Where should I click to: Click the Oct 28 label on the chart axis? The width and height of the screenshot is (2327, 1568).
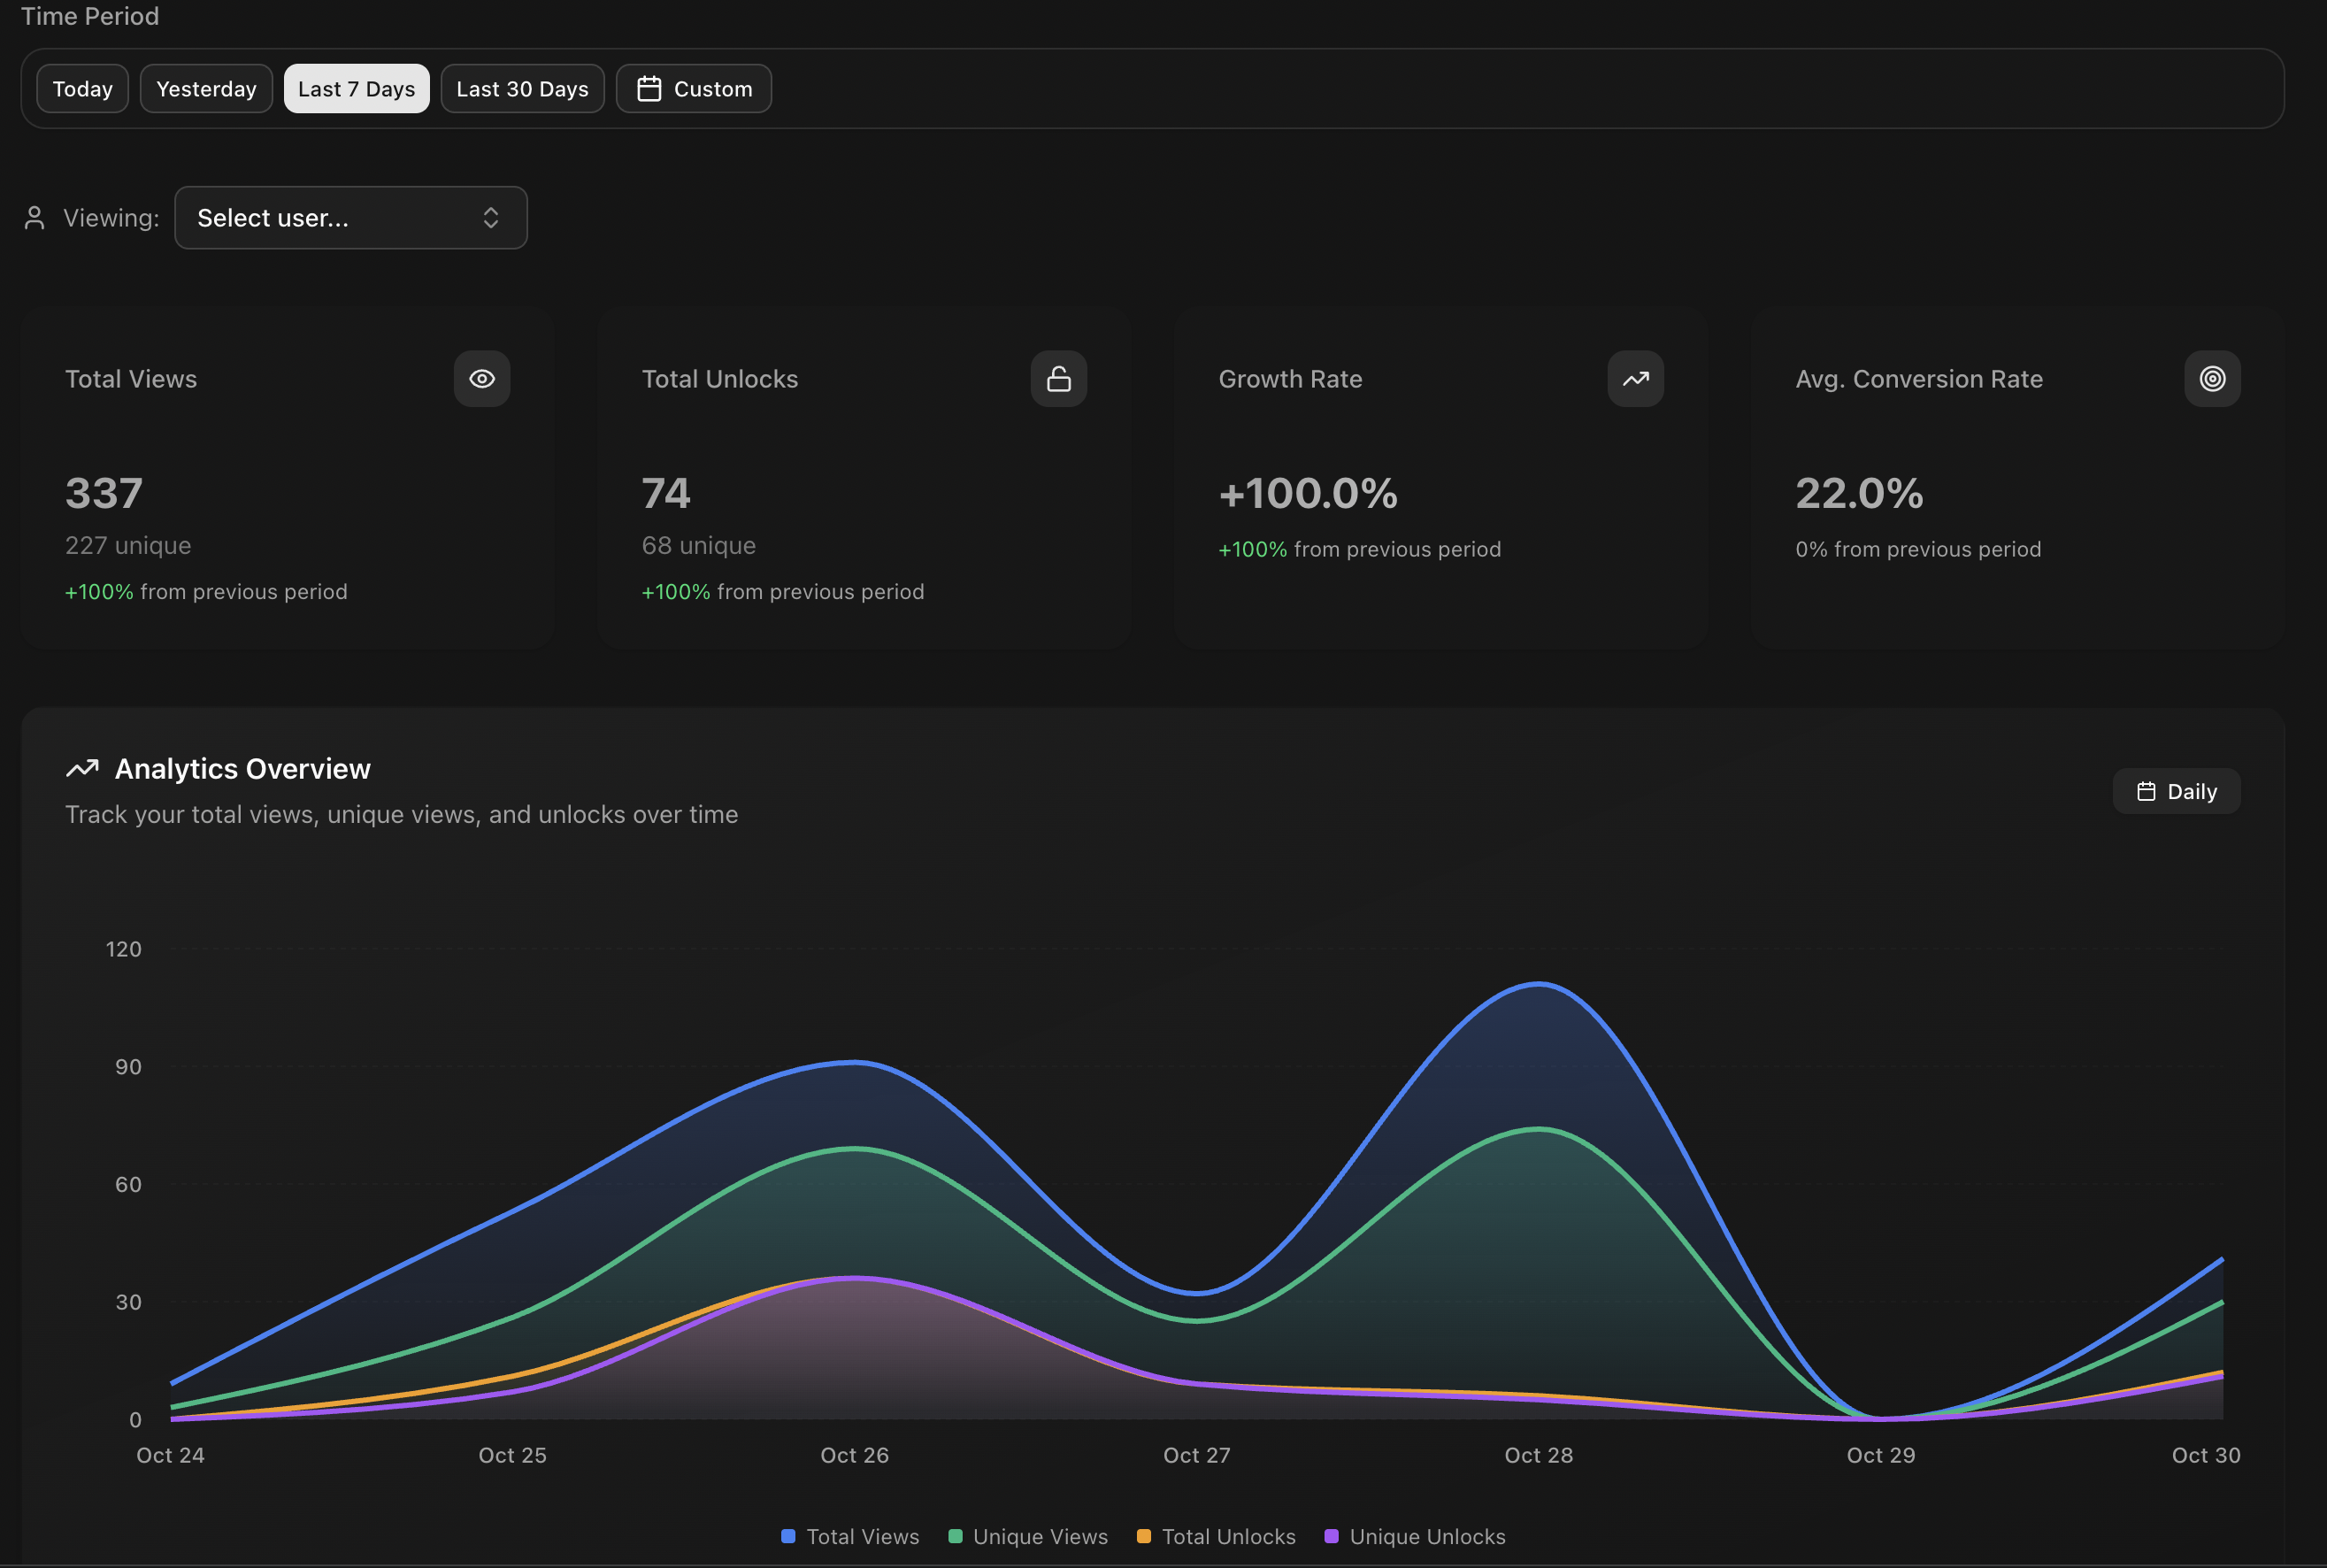(x=1538, y=1455)
